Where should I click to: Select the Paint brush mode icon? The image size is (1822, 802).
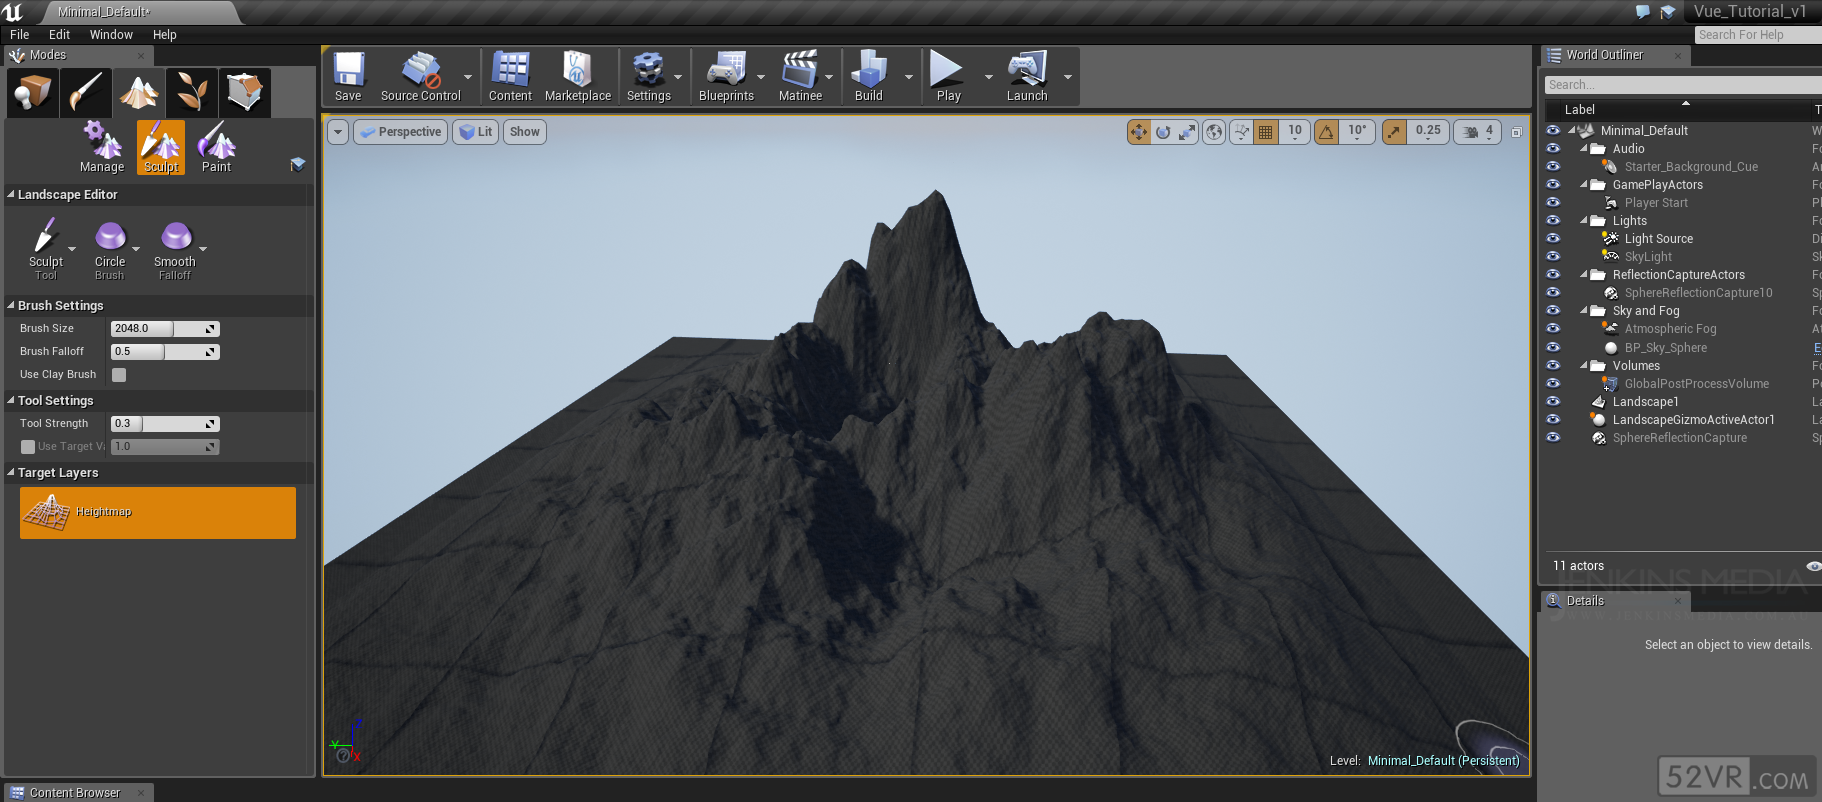click(x=86, y=93)
